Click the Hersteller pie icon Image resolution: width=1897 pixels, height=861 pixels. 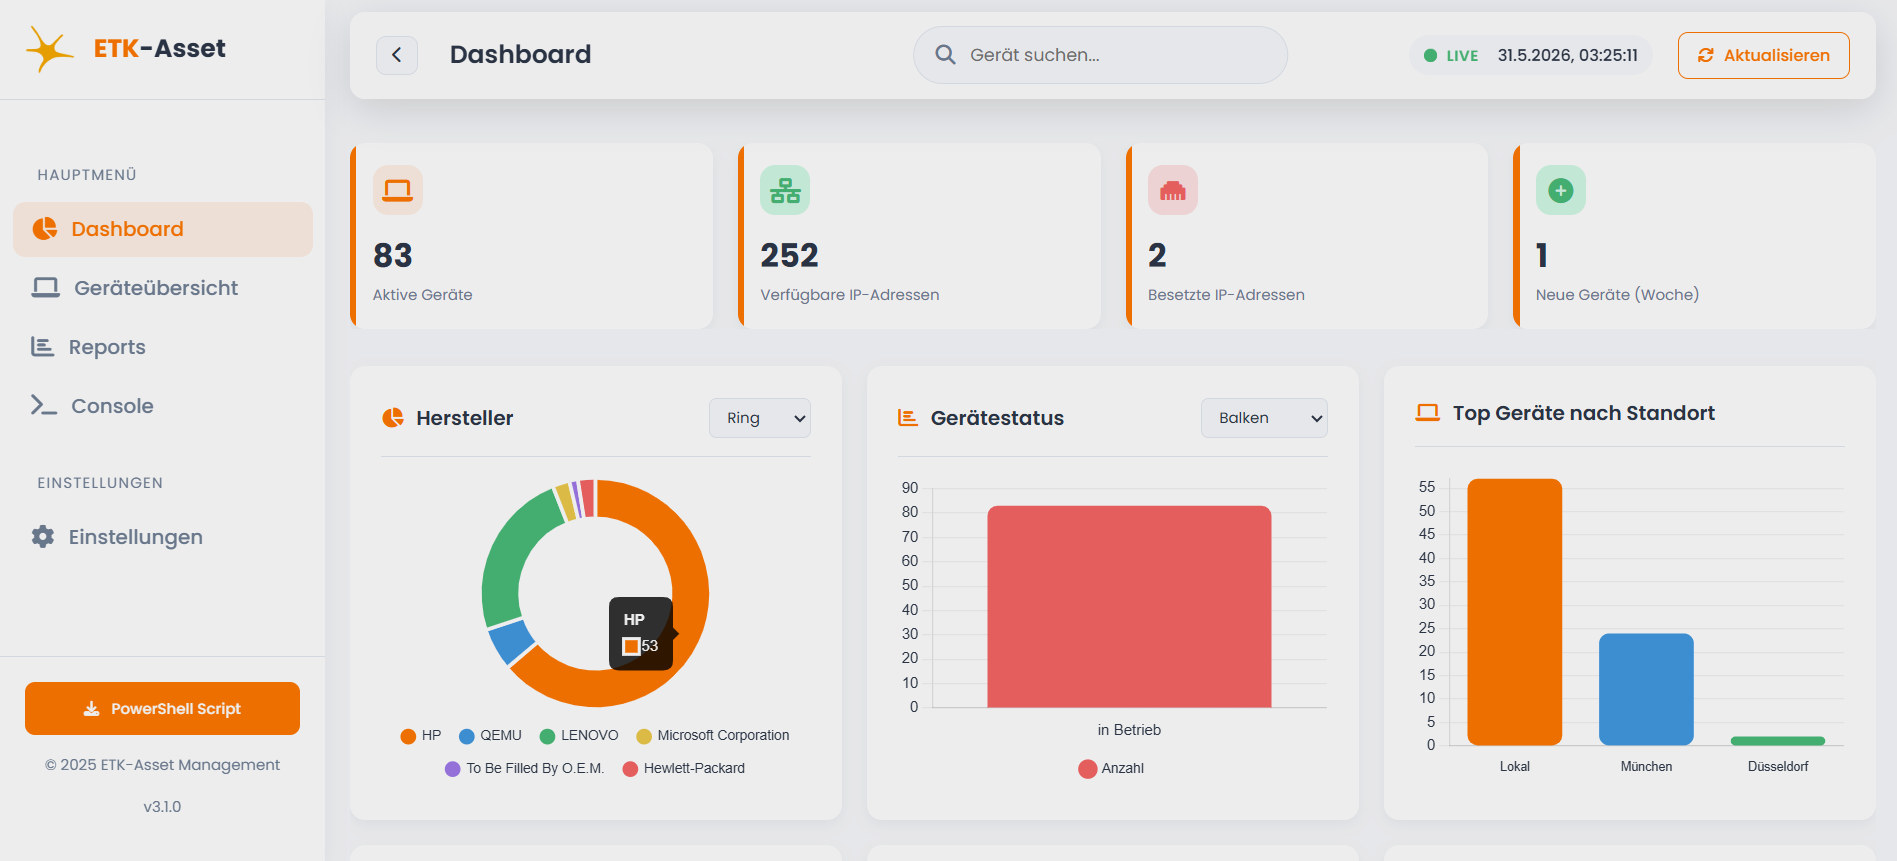[393, 418]
